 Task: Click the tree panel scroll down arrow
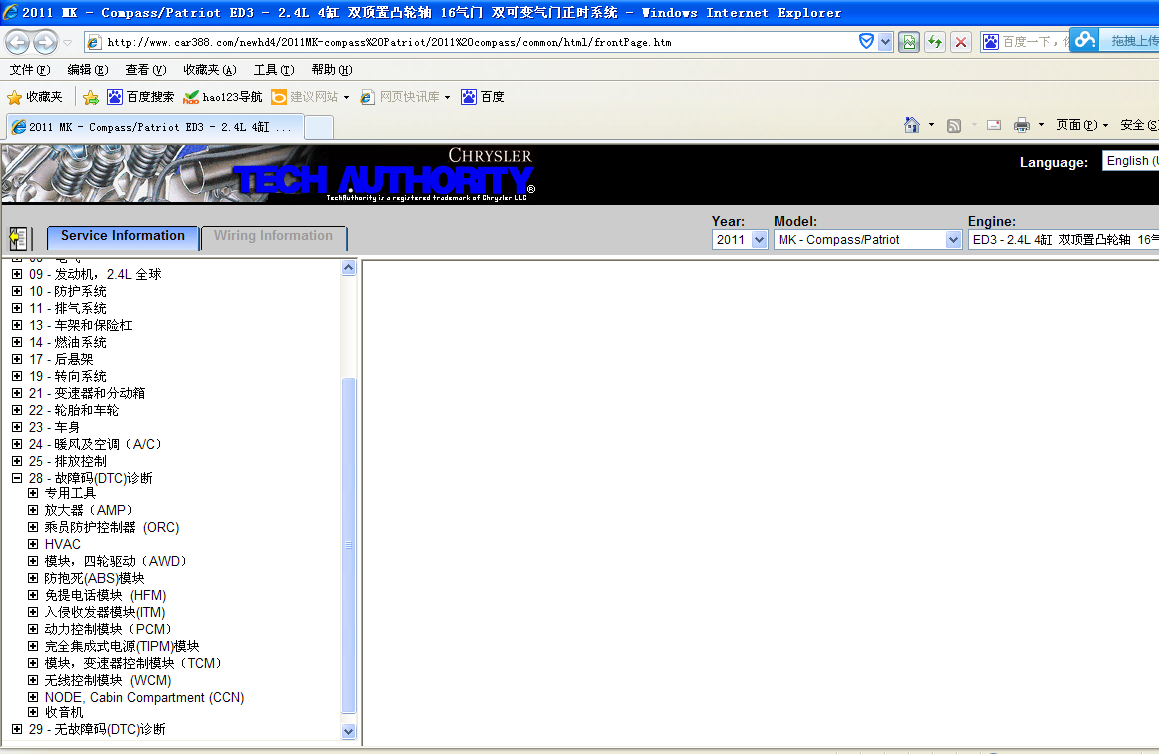[349, 731]
